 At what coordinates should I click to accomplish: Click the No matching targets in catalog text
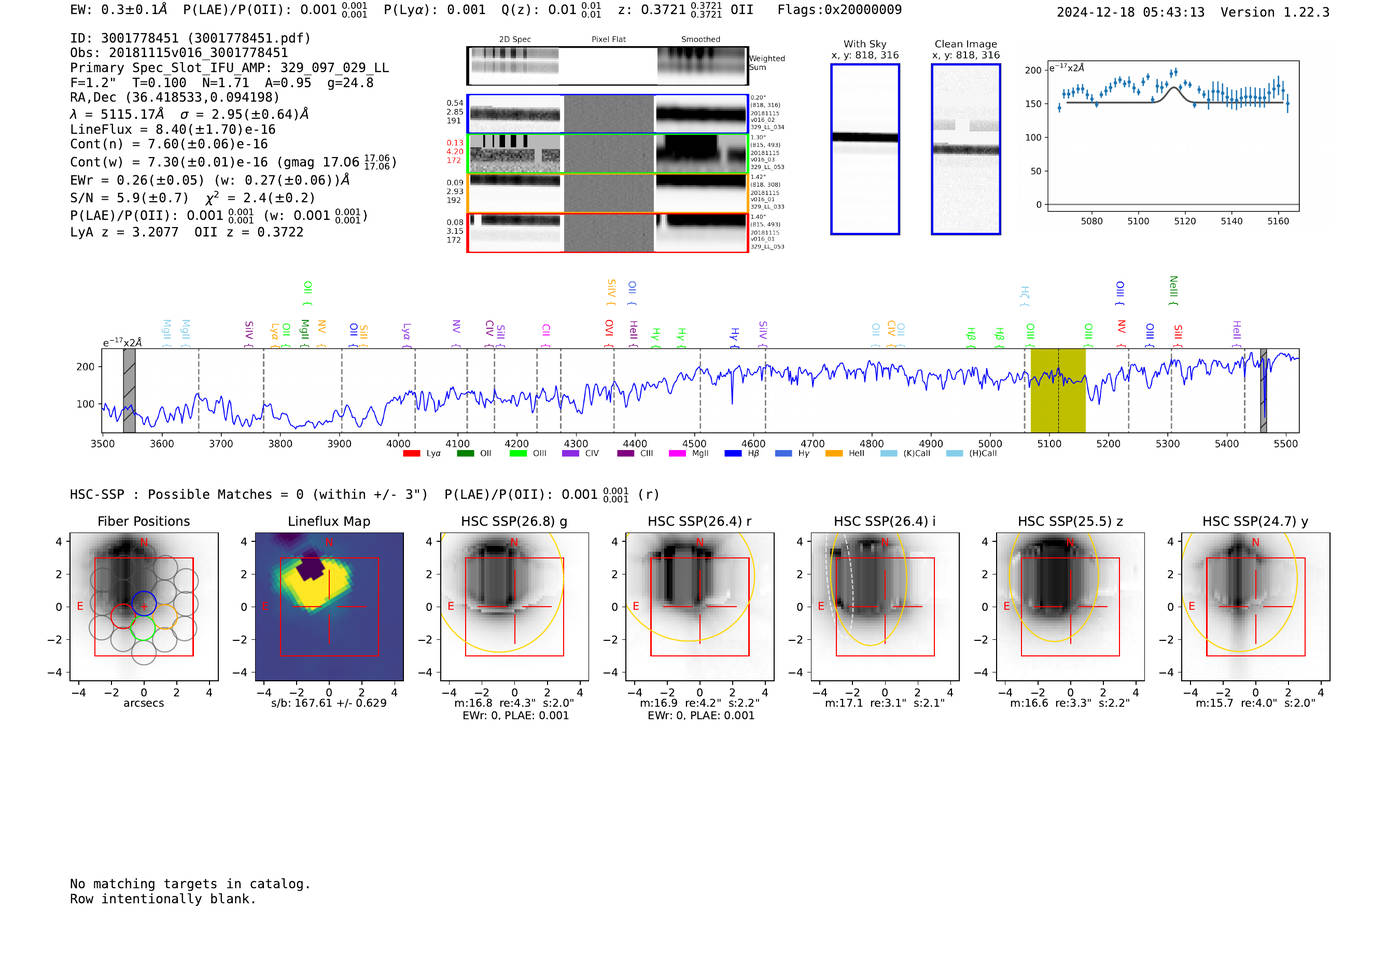point(190,884)
